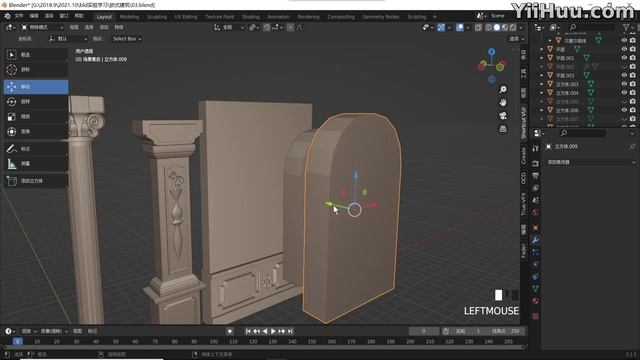The width and height of the screenshot is (640, 360).
Task: Toggle viewport visibility eye for 平面.001
Action: [x=624, y=58]
